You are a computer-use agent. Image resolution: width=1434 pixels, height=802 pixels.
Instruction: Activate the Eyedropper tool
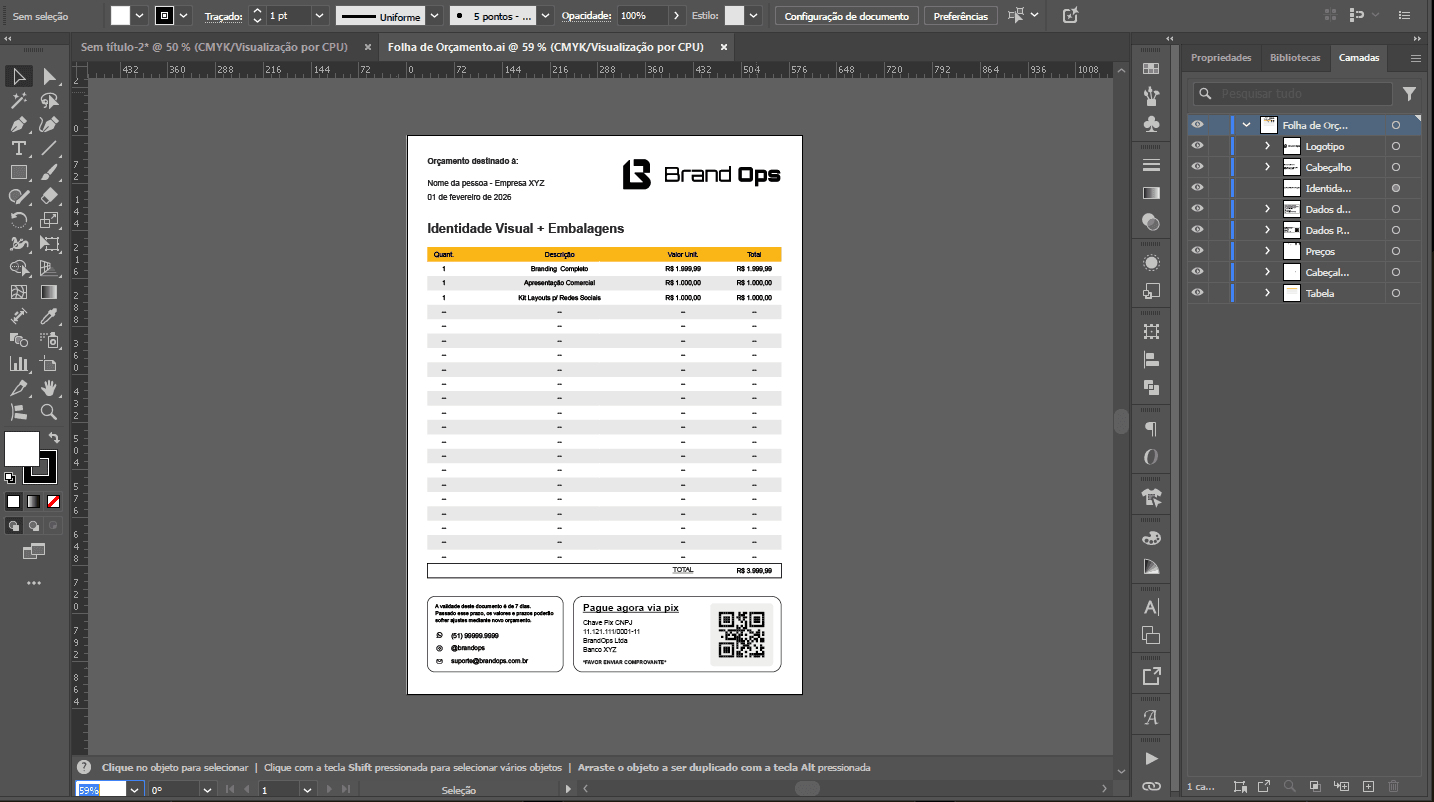click(x=49, y=317)
